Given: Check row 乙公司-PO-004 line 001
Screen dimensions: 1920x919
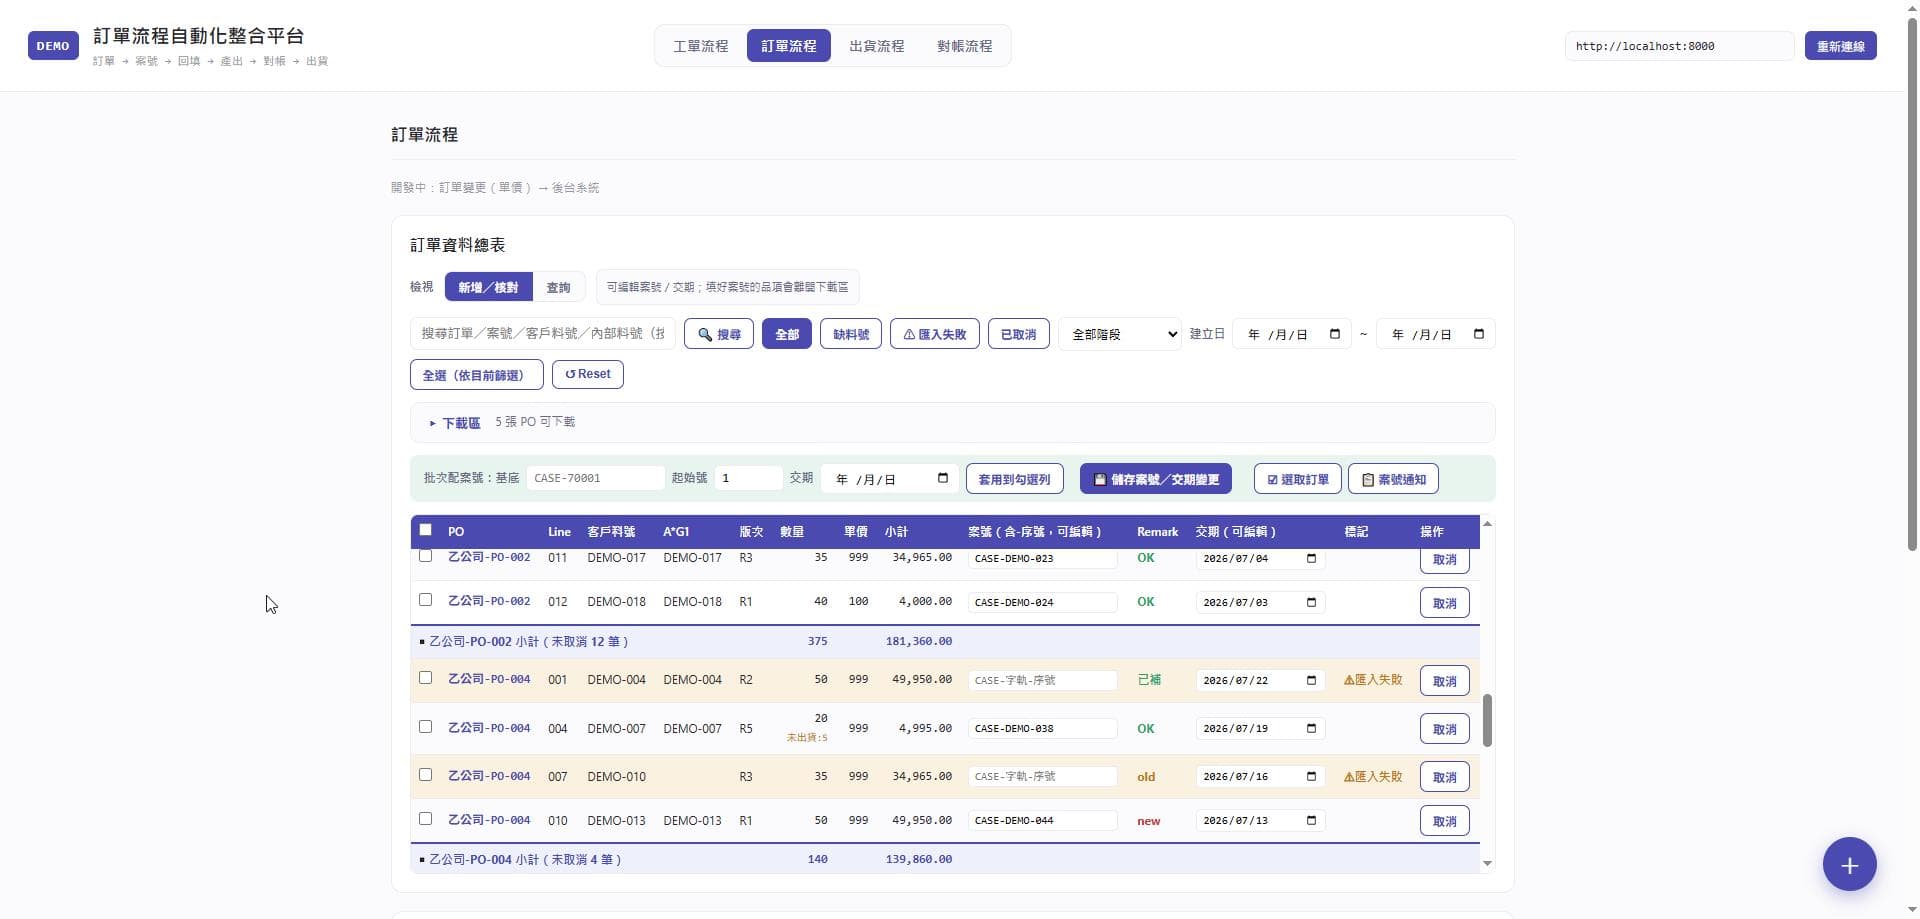Looking at the screenshot, I should tap(425, 678).
